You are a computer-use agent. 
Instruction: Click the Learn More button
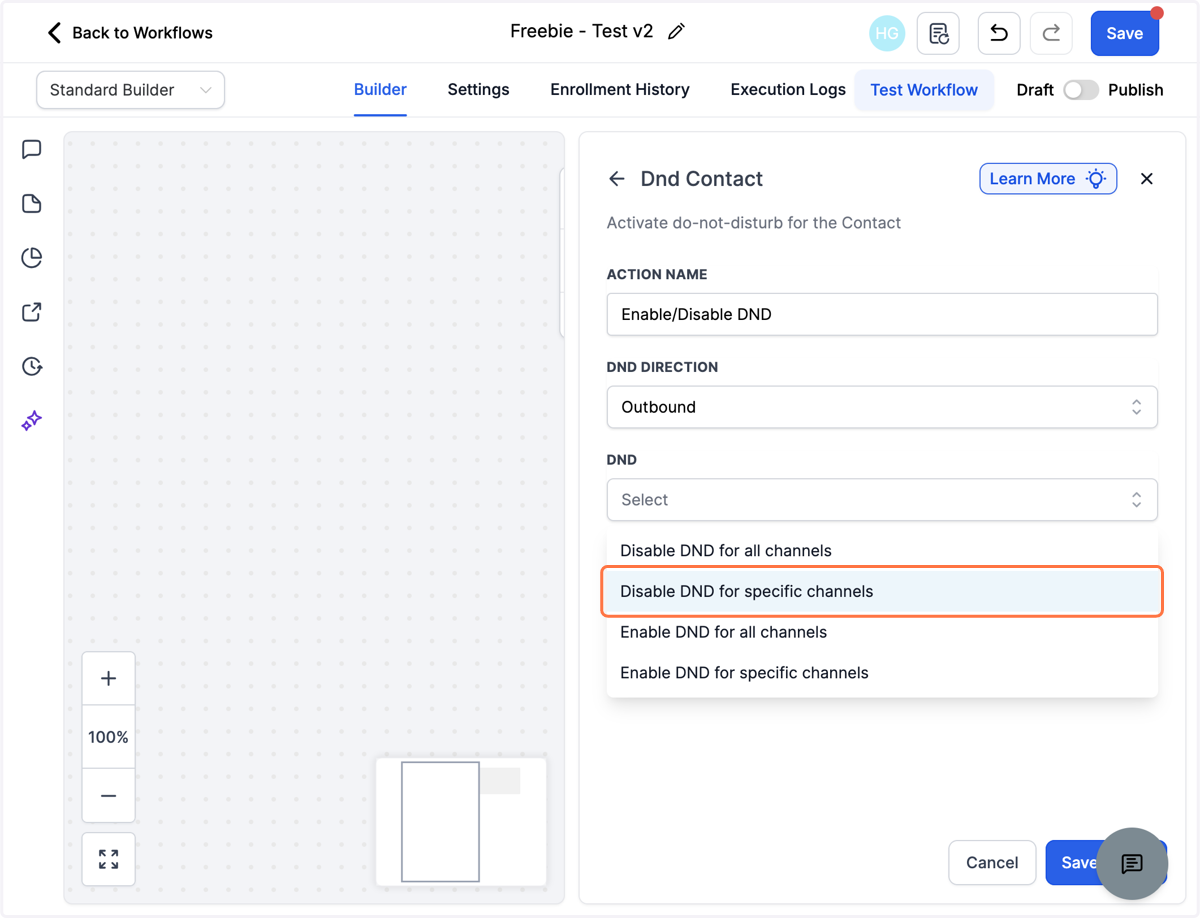coord(1048,179)
